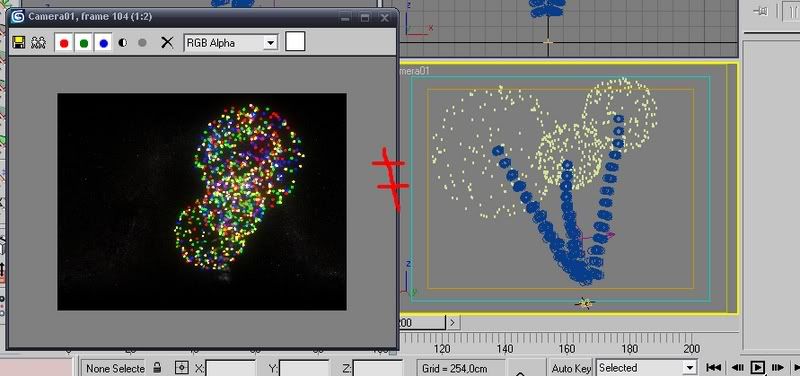Click the transform type-in mode icon
800x376 pixels.
point(182,367)
